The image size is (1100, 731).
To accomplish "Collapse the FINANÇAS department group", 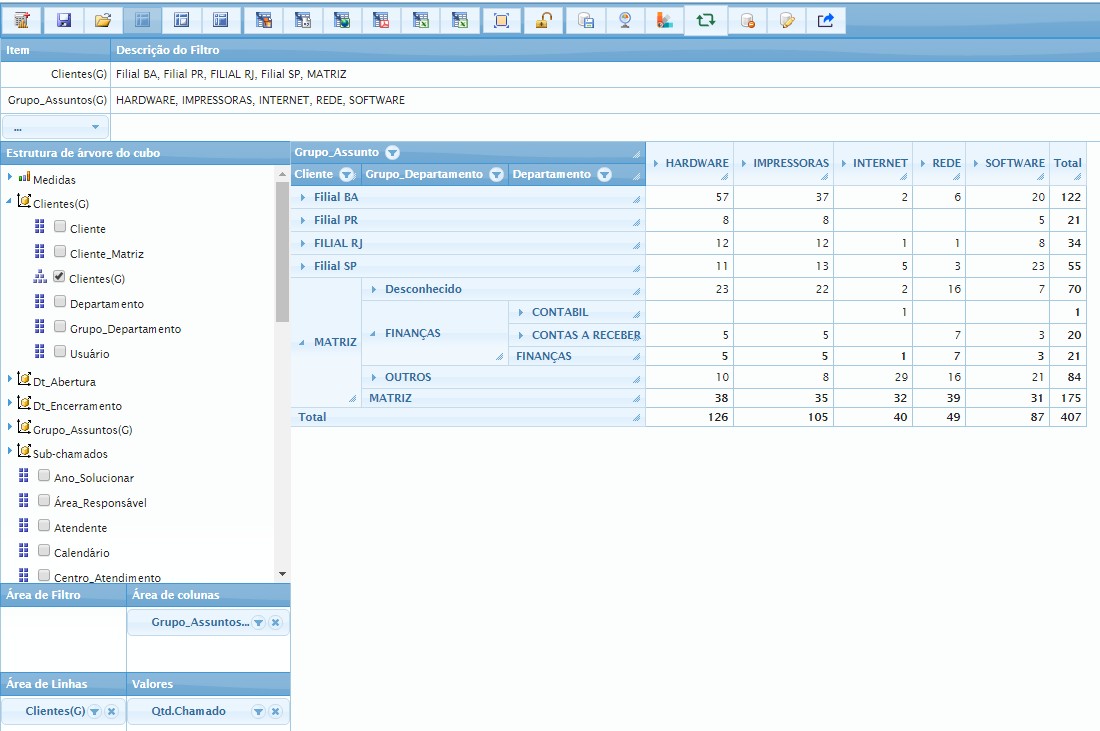I will pyautogui.click(x=373, y=333).
